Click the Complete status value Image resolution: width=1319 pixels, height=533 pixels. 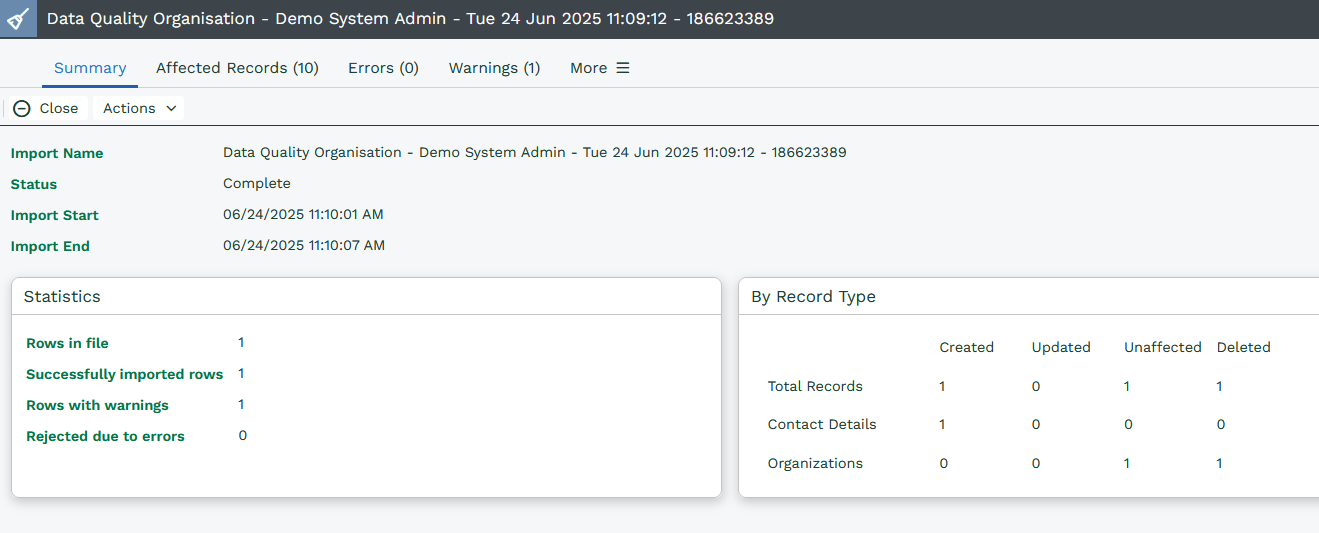257,184
